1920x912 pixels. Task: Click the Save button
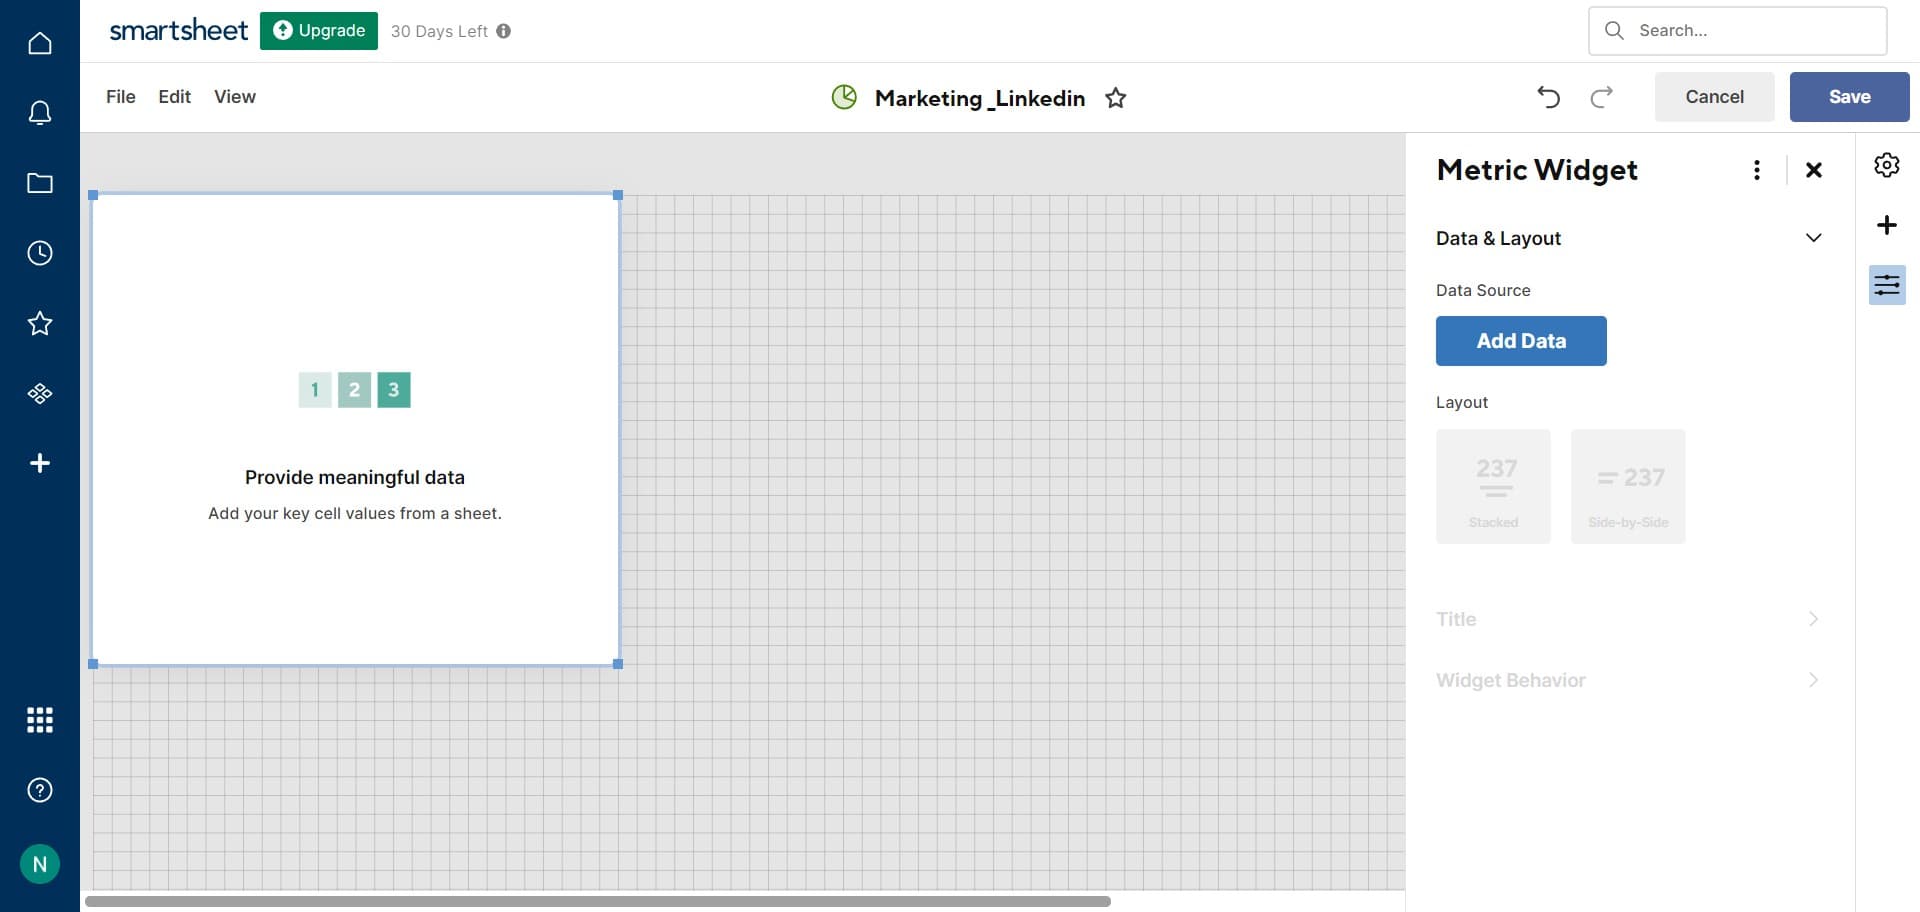click(1849, 97)
